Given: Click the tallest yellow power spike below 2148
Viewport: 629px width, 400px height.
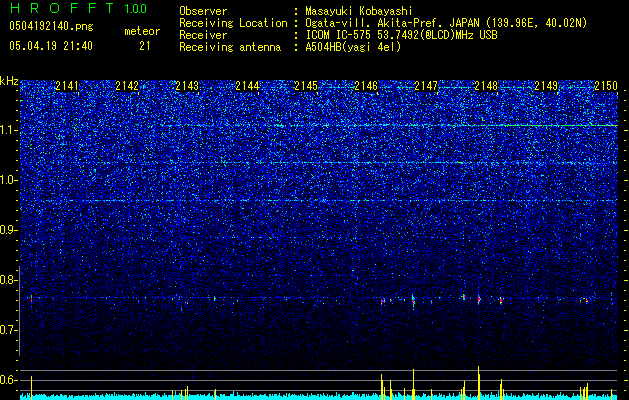Looking at the screenshot, I should click(478, 383).
